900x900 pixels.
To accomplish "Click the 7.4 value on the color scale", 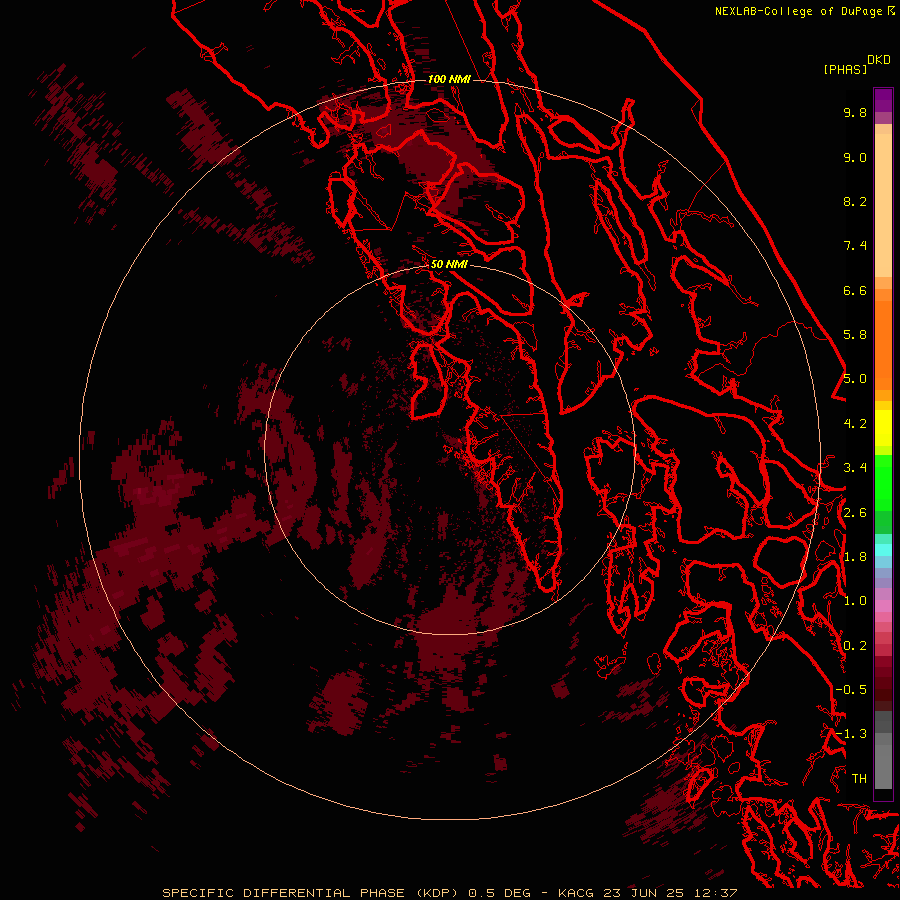I will 855,246.
